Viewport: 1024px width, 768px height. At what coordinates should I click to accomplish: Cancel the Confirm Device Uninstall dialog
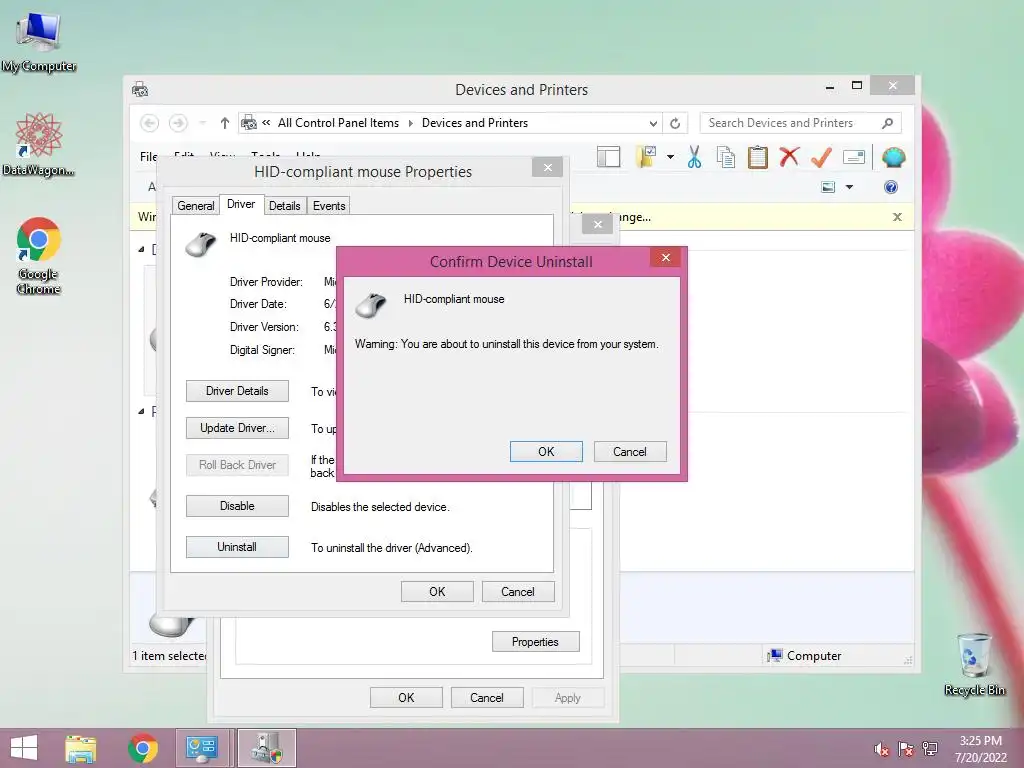[x=630, y=451]
